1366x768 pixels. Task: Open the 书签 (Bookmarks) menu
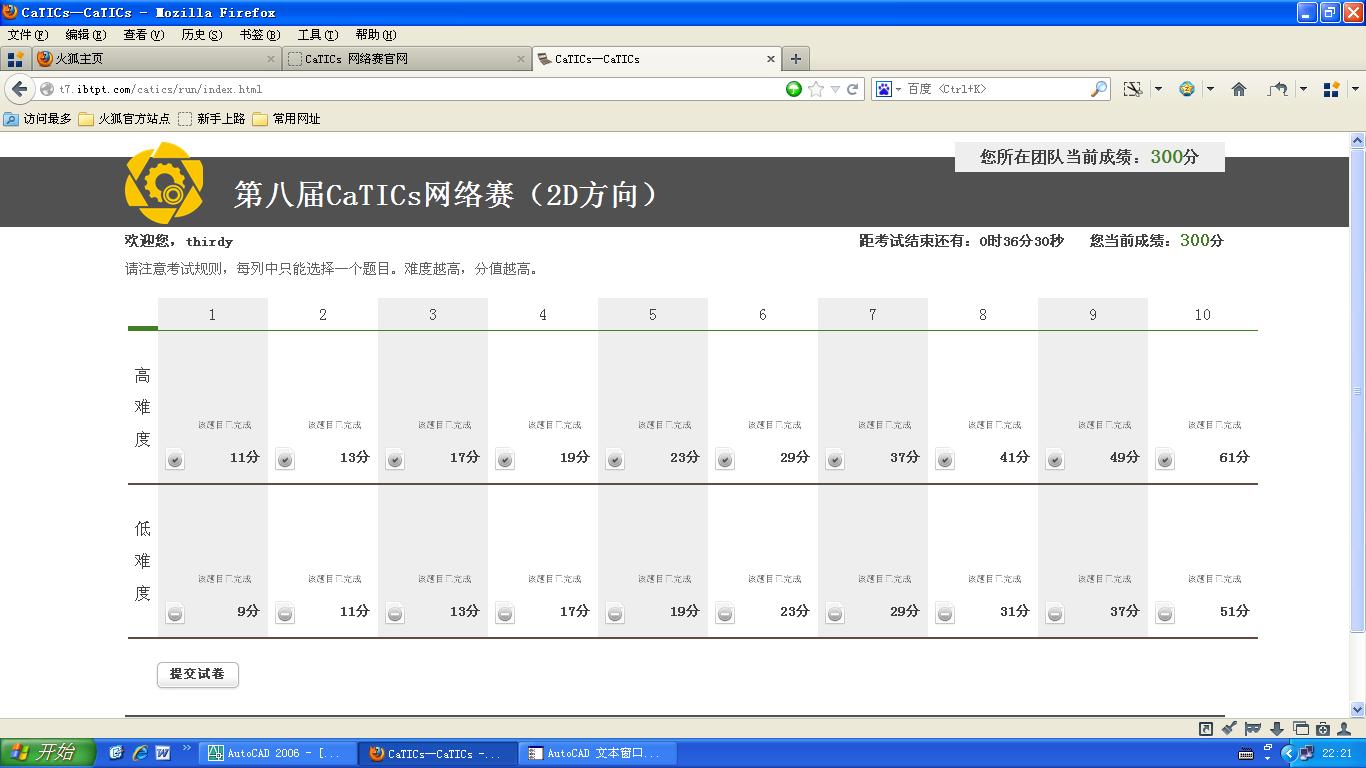tap(259, 35)
